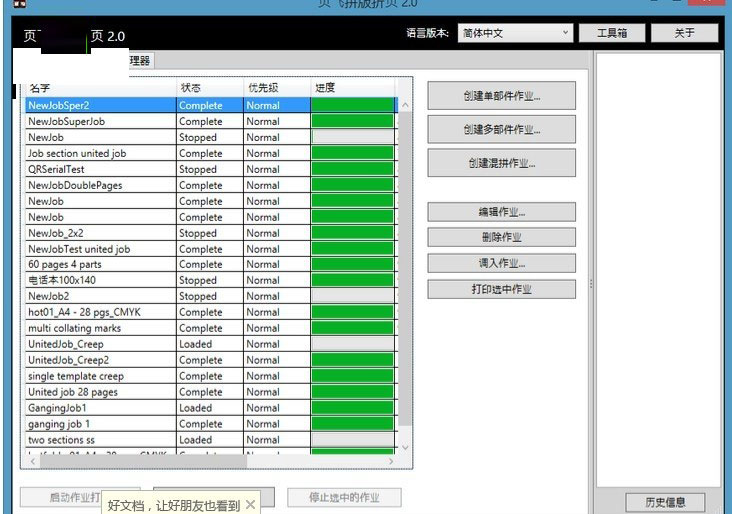Select the NewJobDoublePages job
This screenshot has height=514, width=732.
pyautogui.click(x=210, y=185)
